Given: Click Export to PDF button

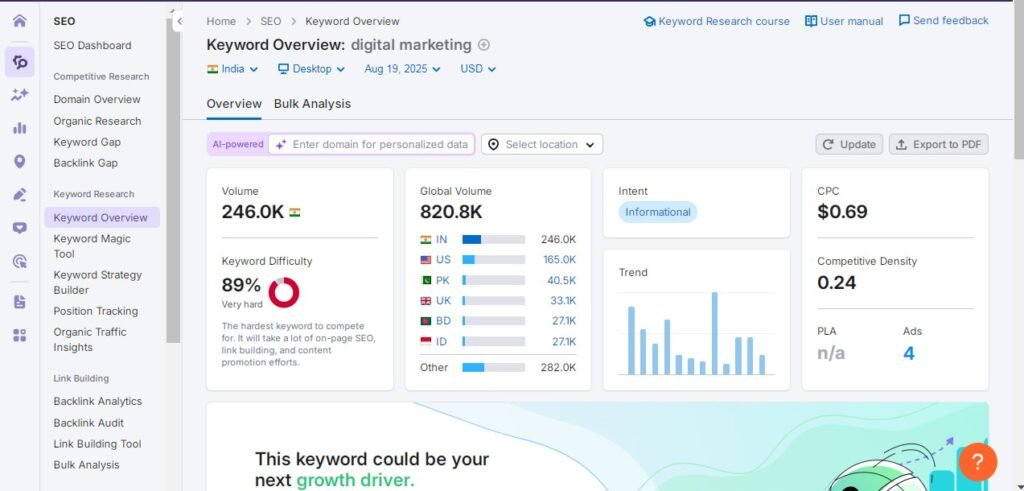Looking at the screenshot, I should click(x=938, y=144).
